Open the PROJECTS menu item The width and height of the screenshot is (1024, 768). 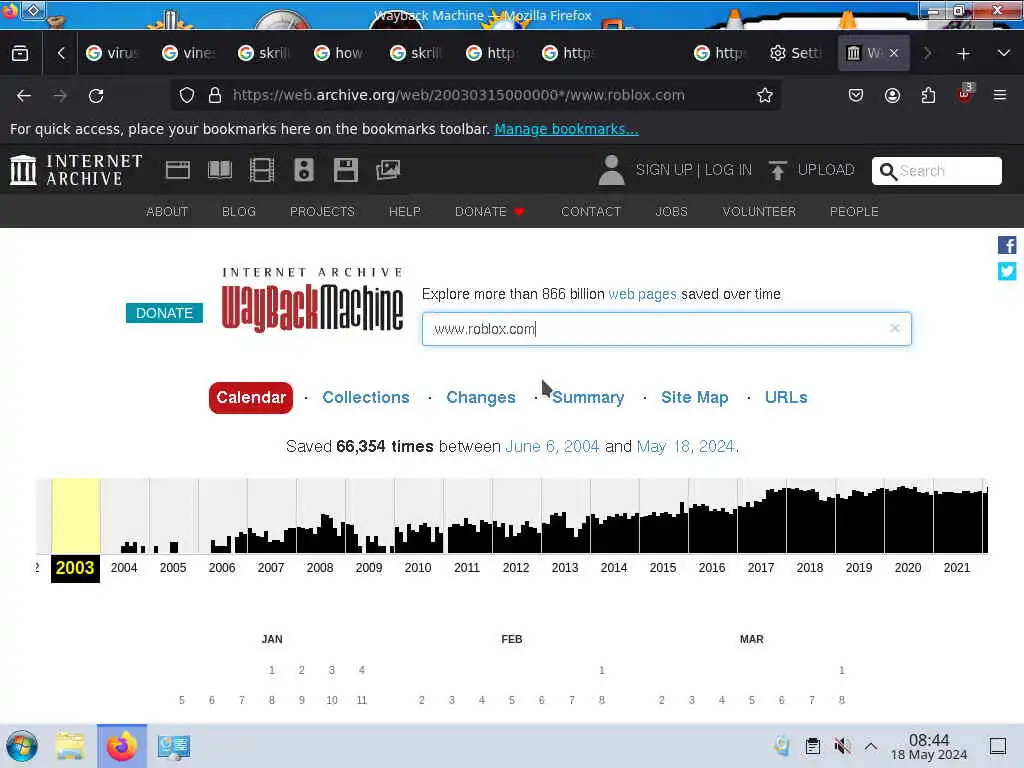(x=322, y=212)
